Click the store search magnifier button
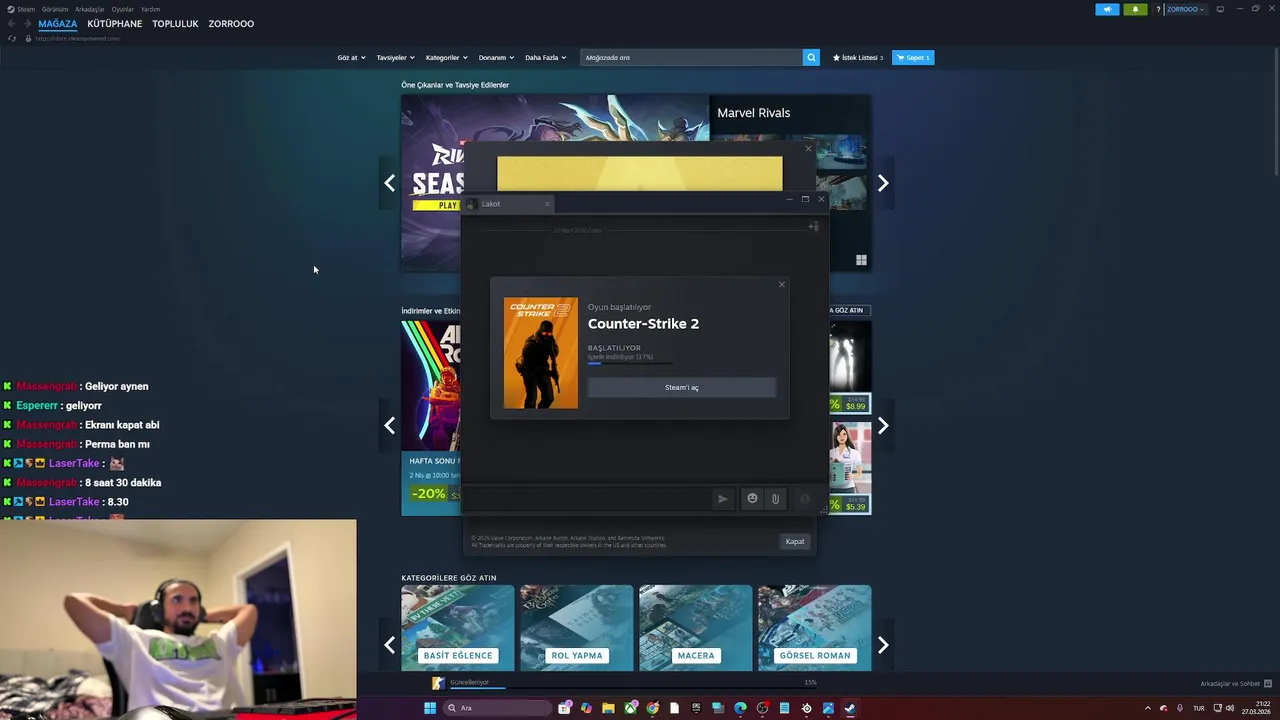Viewport: 1280px width, 720px height. click(811, 57)
